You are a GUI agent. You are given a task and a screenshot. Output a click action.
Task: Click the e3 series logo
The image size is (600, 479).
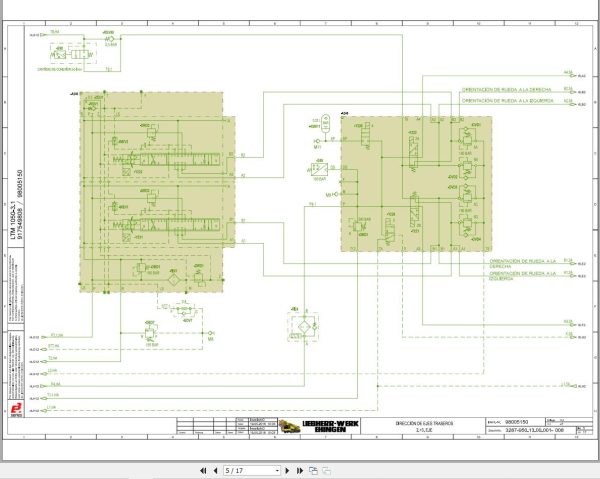coord(16,409)
